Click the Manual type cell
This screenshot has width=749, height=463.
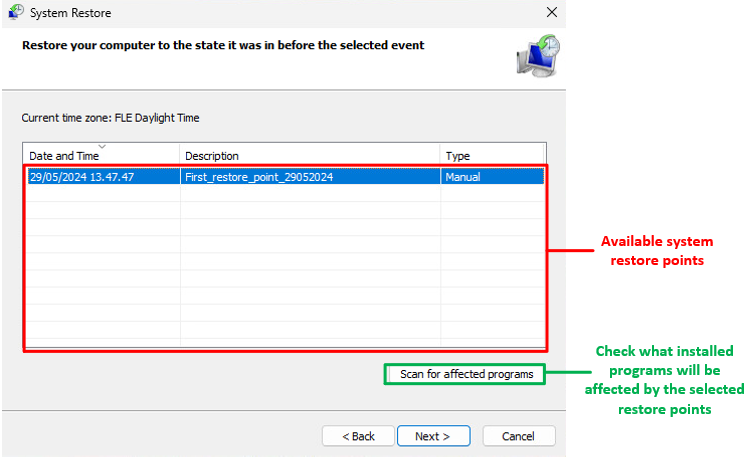tap(463, 177)
